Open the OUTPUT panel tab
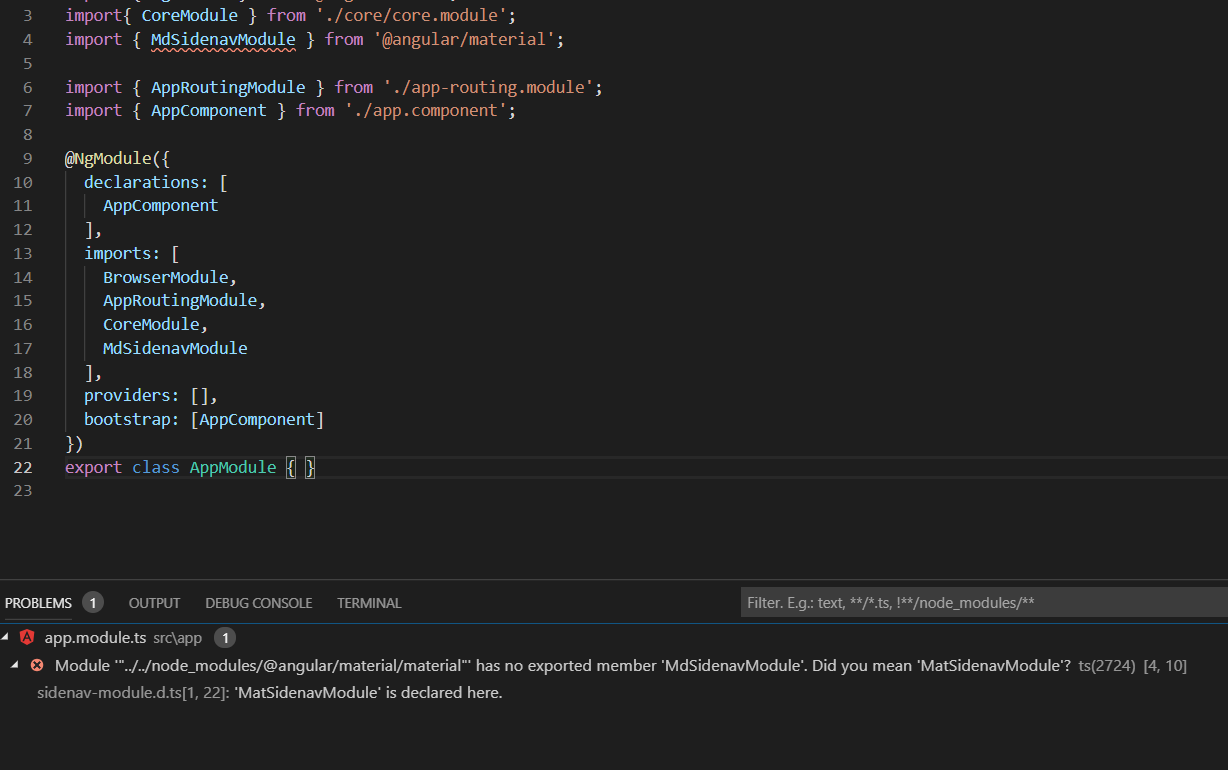The height and width of the screenshot is (770, 1228). click(154, 603)
